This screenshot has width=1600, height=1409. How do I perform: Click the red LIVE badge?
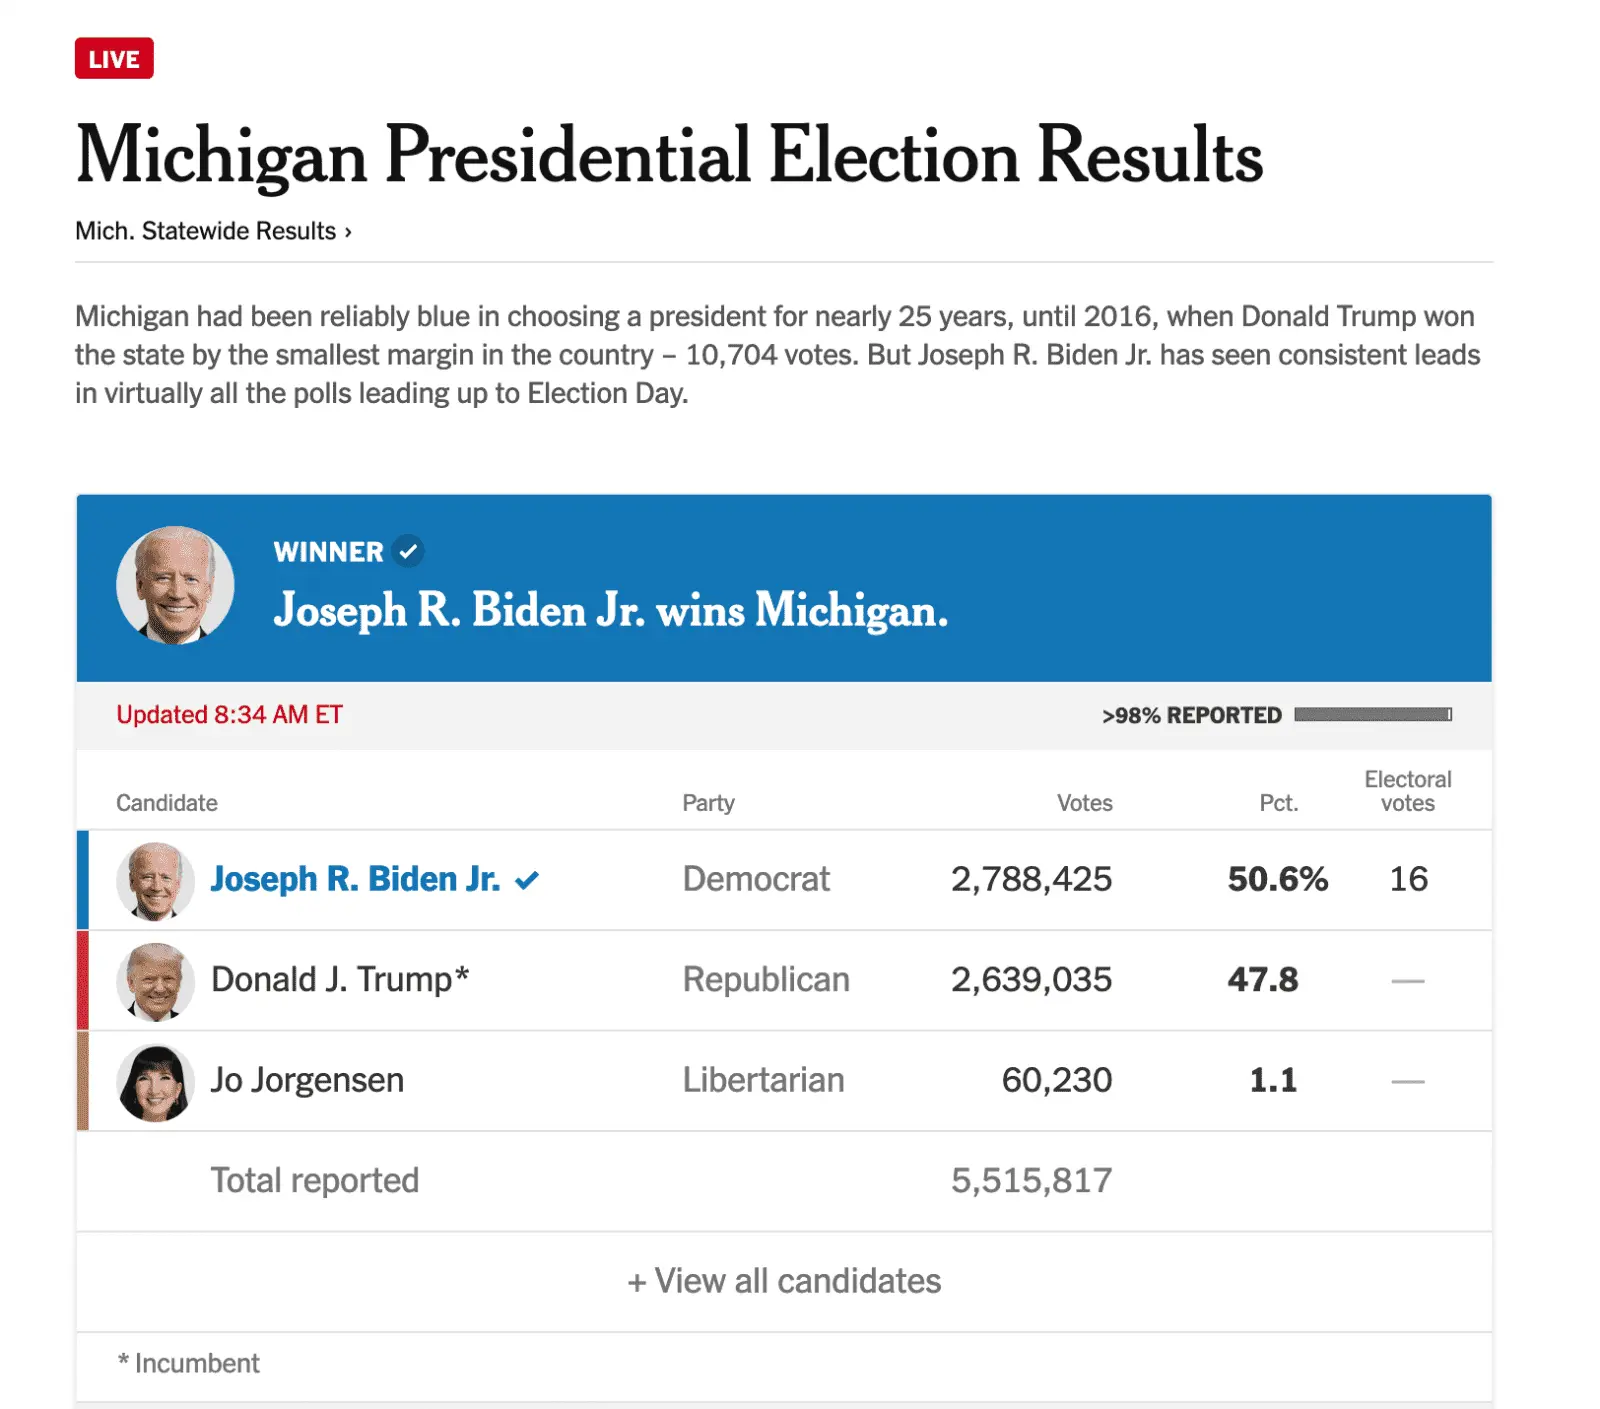pyautogui.click(x=114, y=58)
